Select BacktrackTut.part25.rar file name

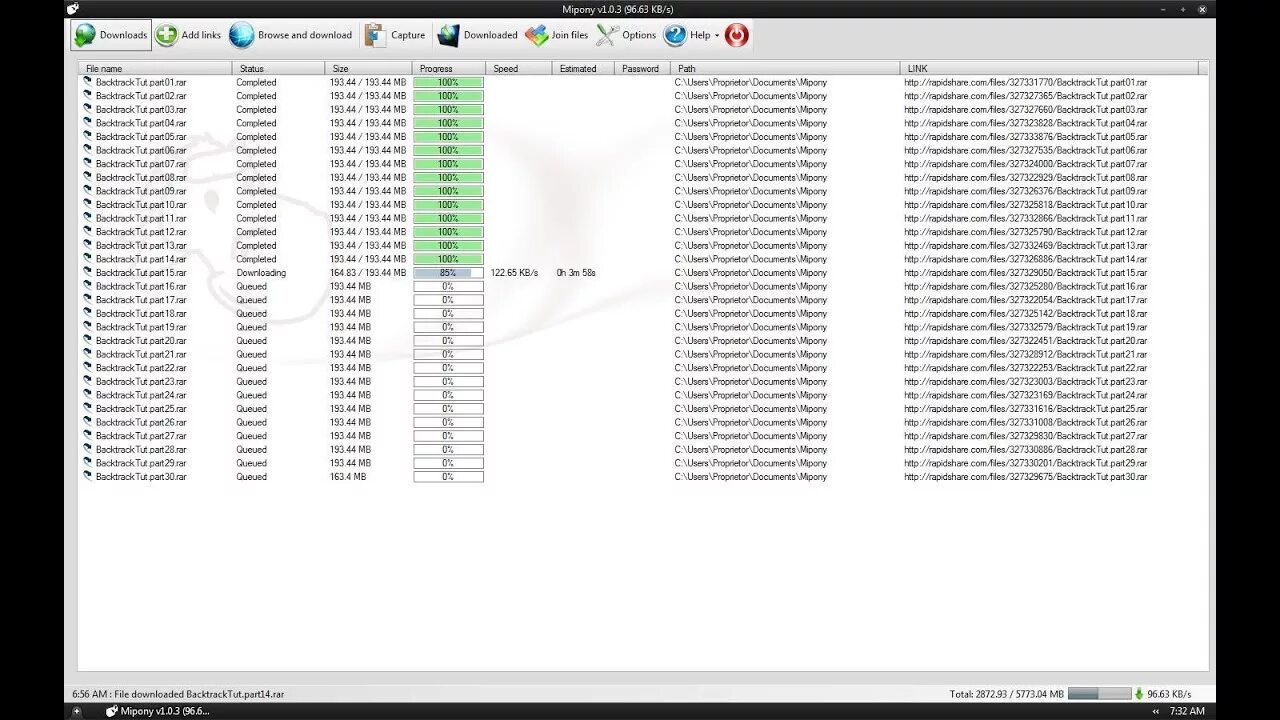[x=141, y=409]
